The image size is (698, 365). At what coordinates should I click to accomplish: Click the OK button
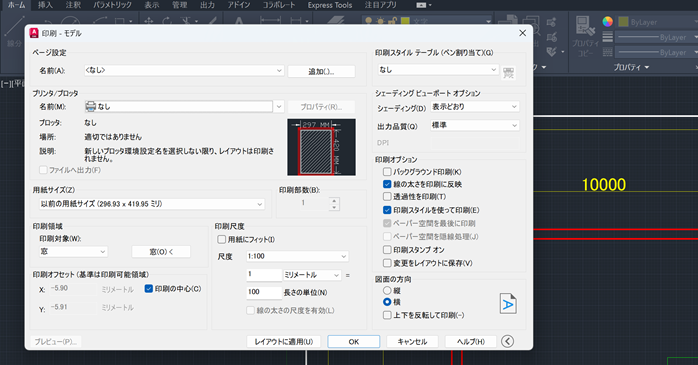(354, 341)
